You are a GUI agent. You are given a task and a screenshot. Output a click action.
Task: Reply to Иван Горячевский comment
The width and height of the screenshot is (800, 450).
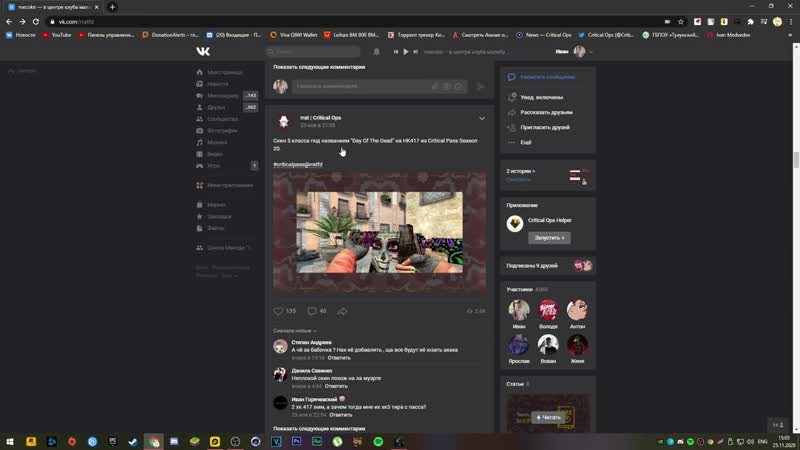coord(340,415)
